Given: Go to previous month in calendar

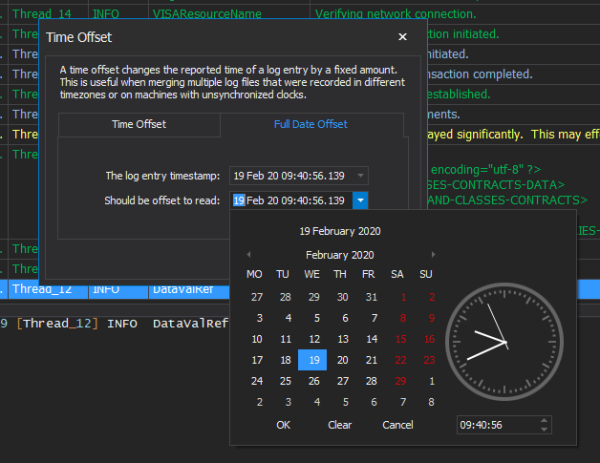Looking at the screenshot, I should pos(249,254).
